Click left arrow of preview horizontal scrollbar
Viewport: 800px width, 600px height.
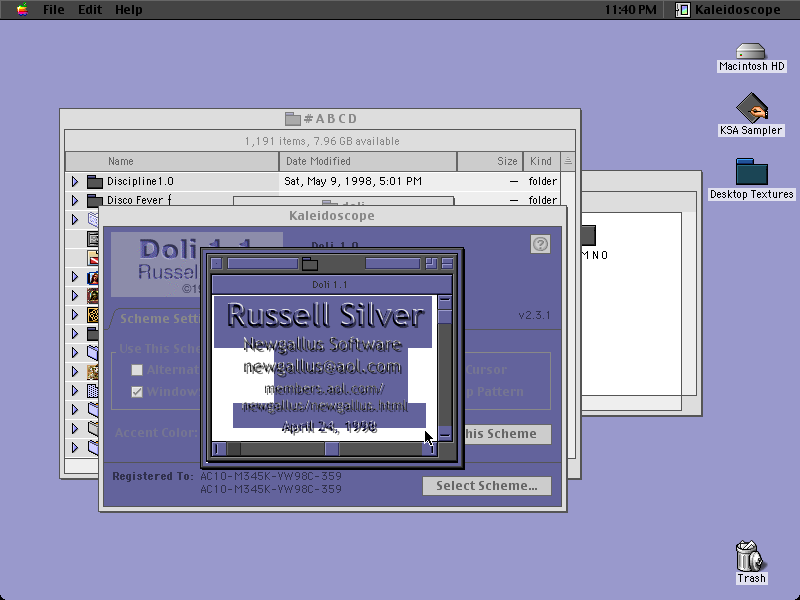[x=219, y=449]
